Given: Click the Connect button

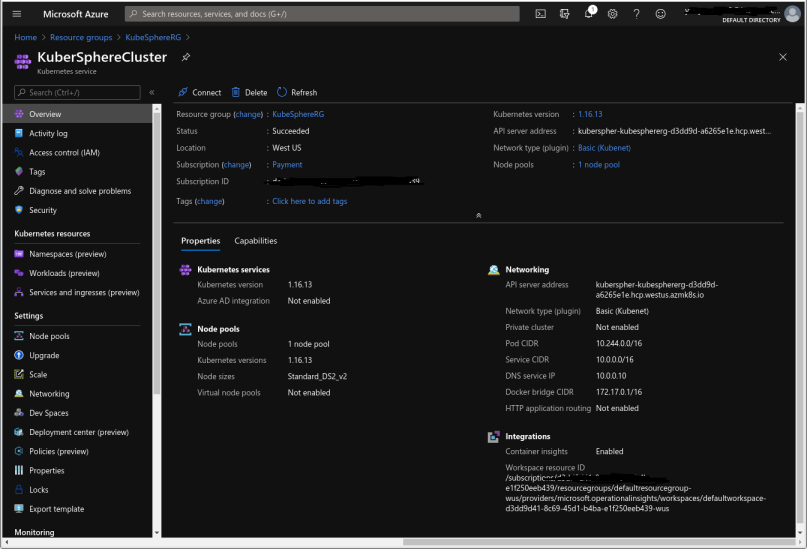Looking at the screenshot, I should (199, 92).
